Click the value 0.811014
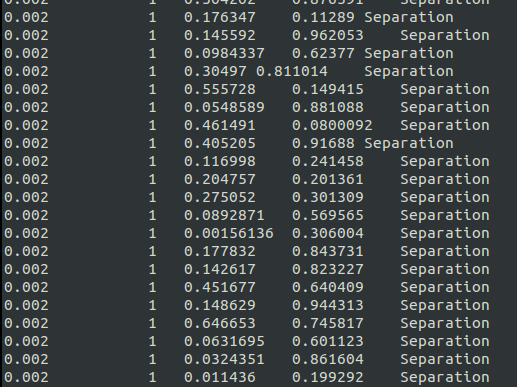 coord(292,71)
